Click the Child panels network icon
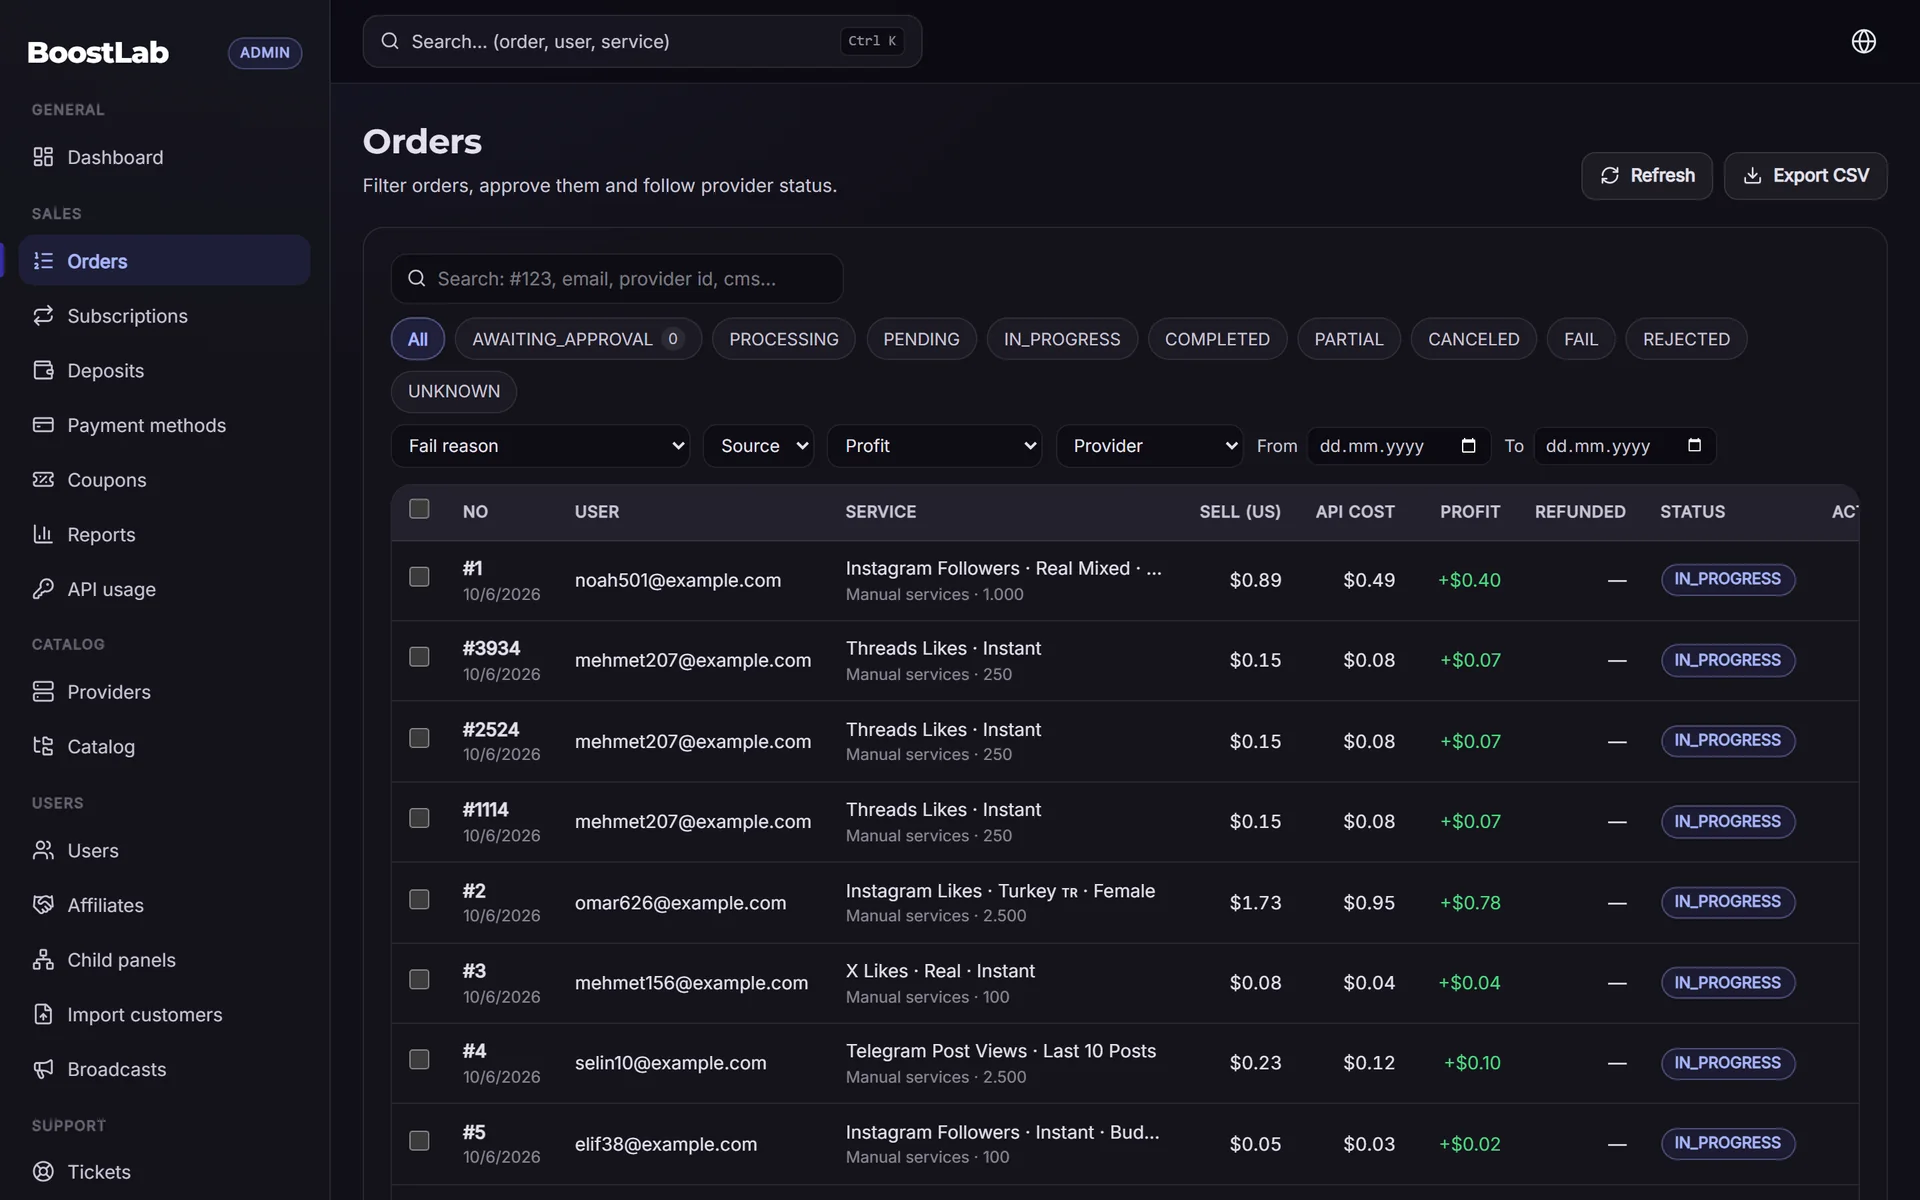The height and width of the screenshot is (1200, 1920). tap(43, 960)
